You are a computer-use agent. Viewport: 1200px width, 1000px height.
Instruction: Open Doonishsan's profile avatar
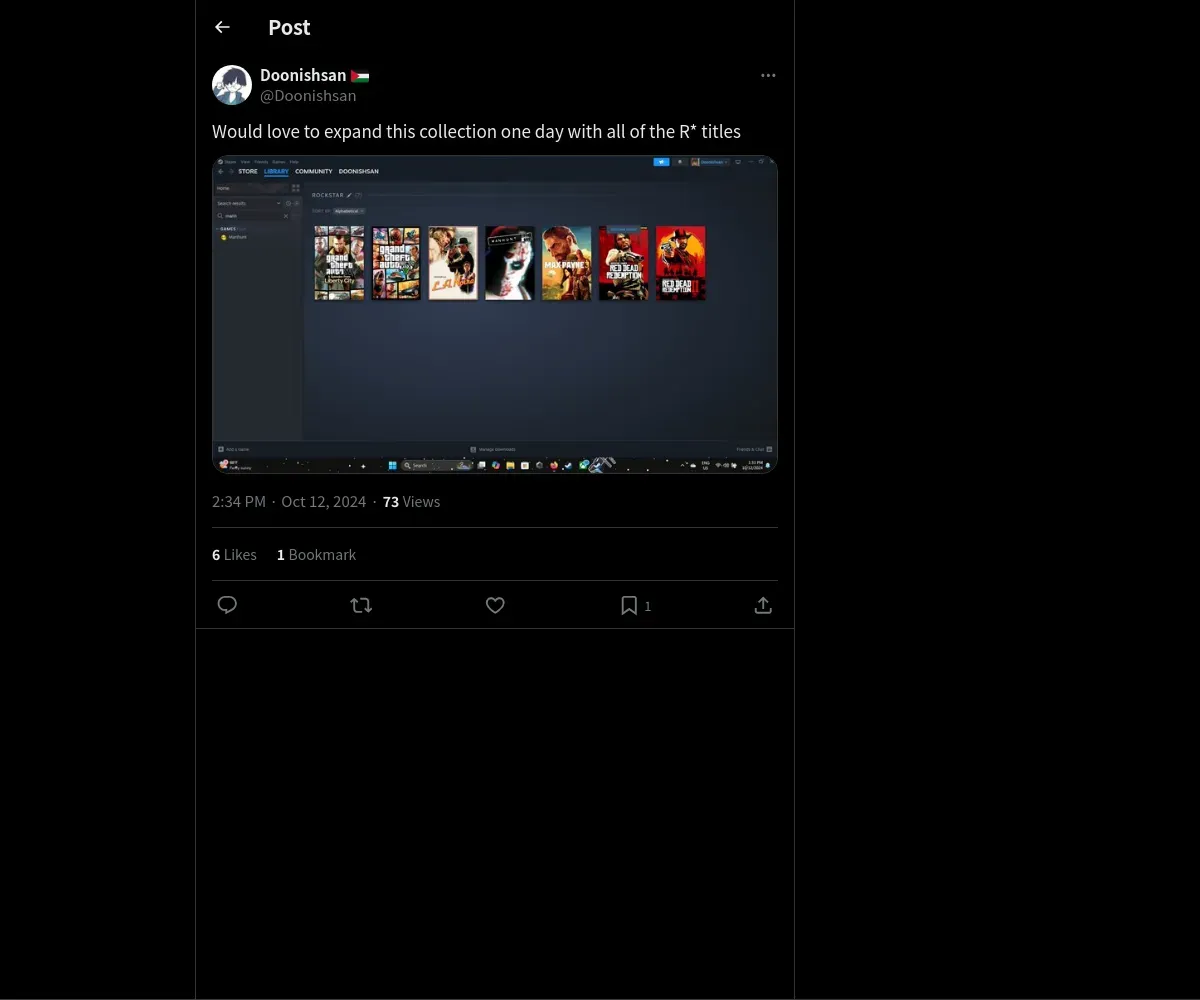coord(232,85)
